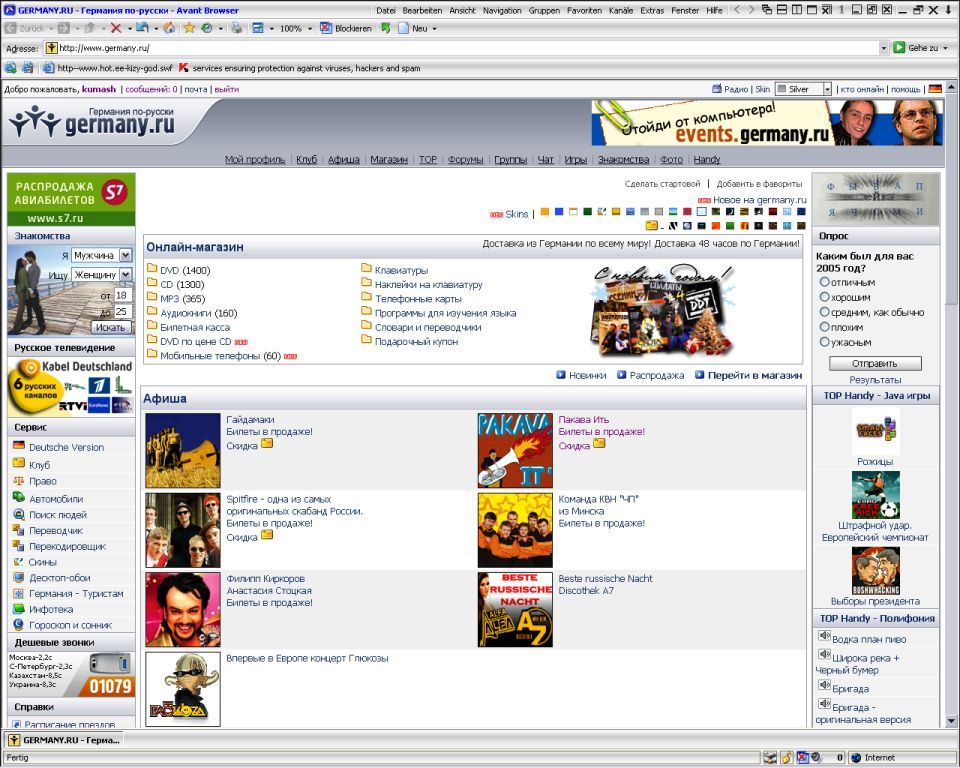Viewport: 960px width, 768px height.
Task: Click the Blockieren popup blocker button
Action: (x=346, y=28)
